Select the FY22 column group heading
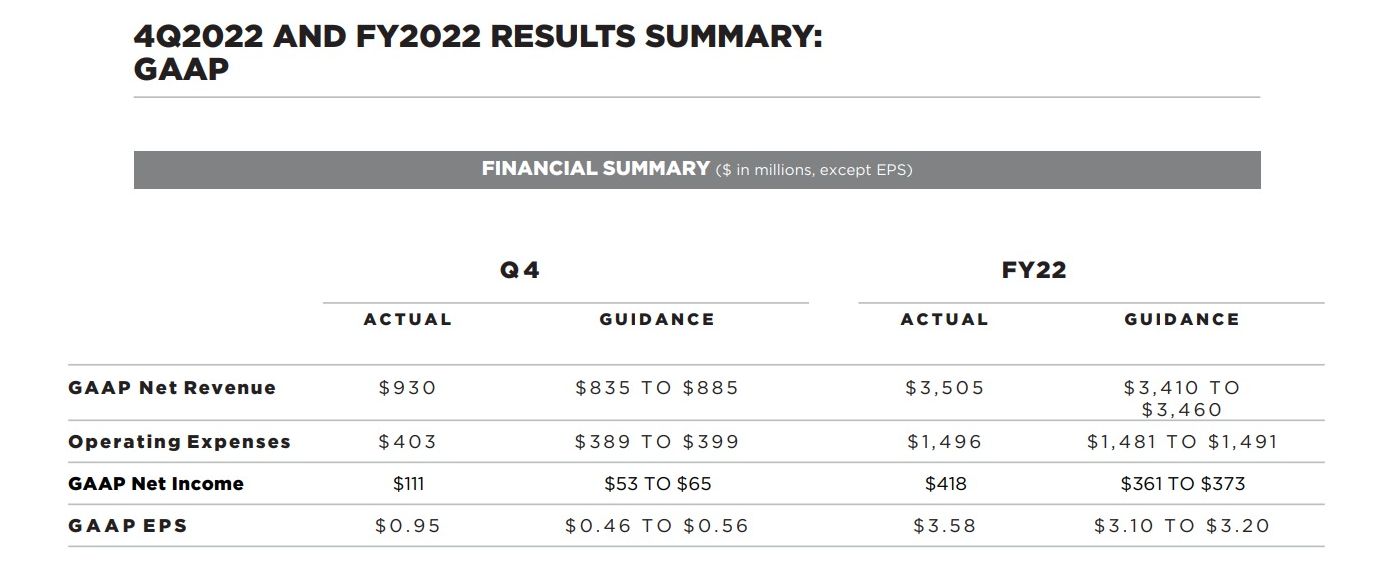The height and width of the screenshot is (585, 1393). pos(1034,270)
